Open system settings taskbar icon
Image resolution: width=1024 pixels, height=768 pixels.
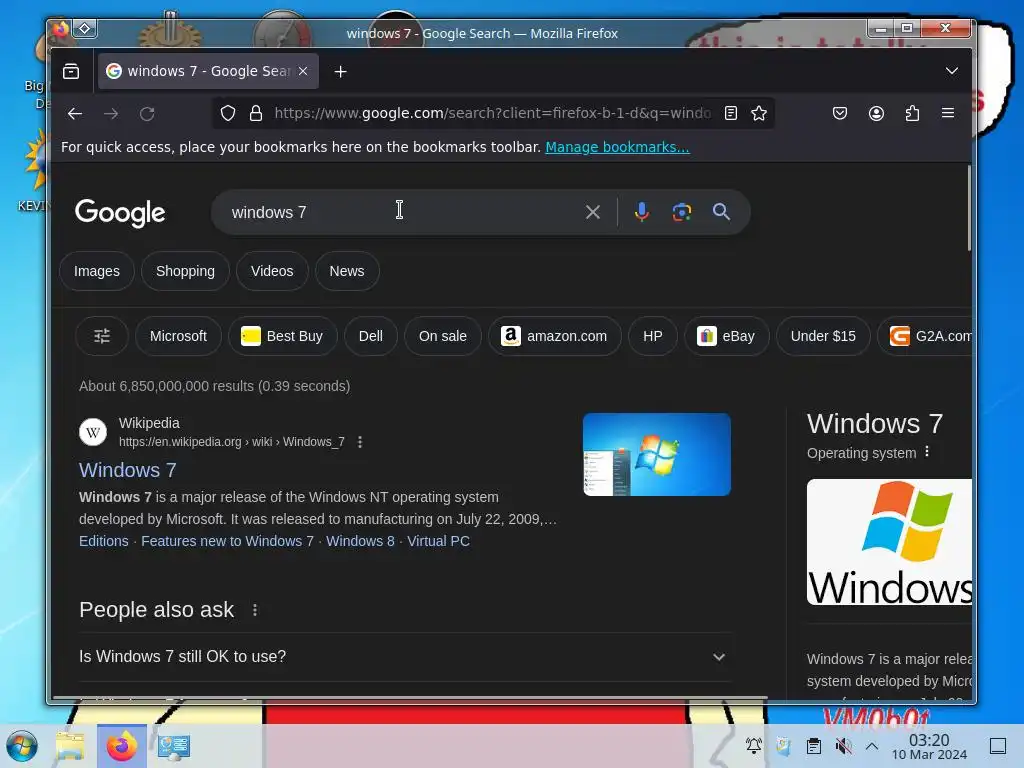coord(174,746)
